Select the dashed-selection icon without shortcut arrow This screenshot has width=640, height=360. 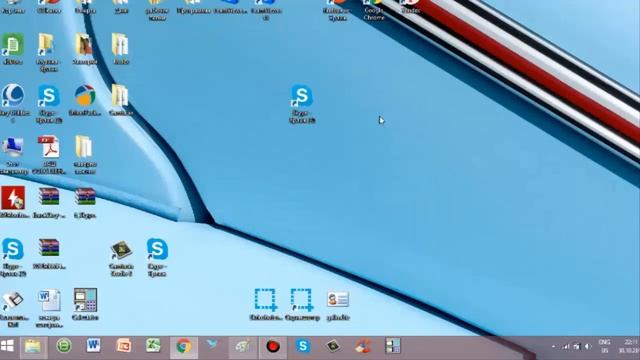tap(266, 304)
